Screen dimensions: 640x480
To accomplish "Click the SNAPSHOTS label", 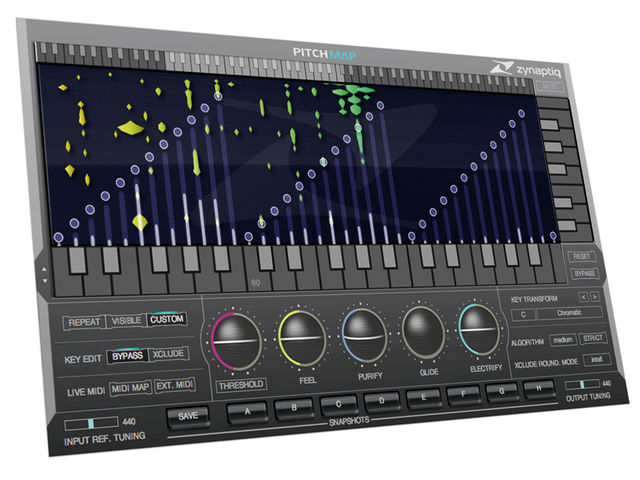I will point(349,421).
